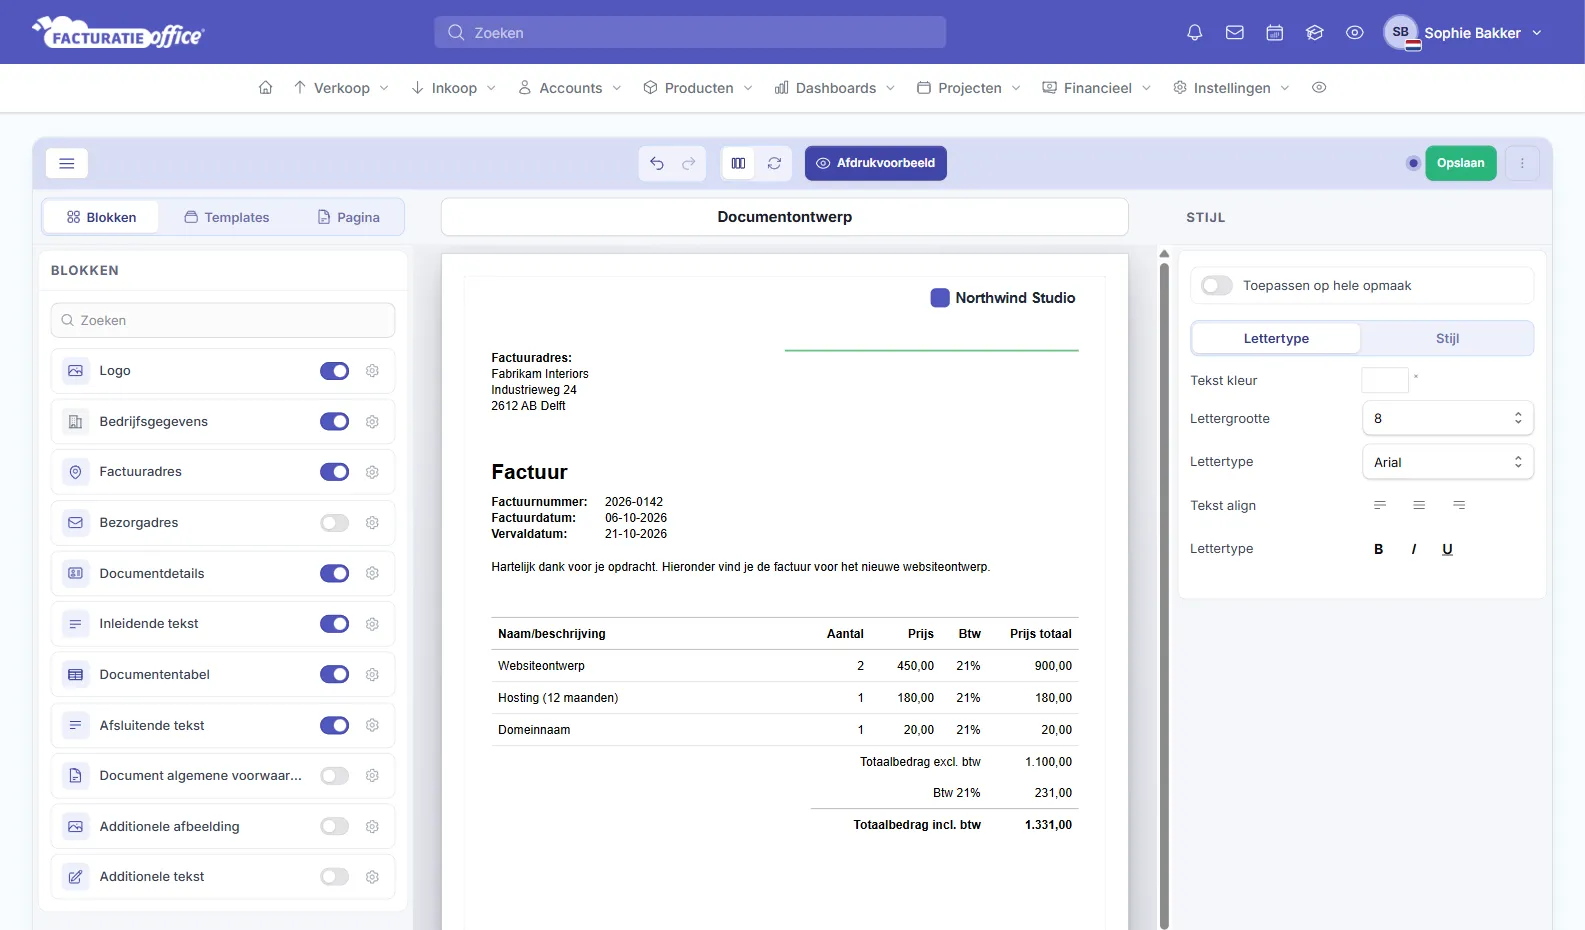Switch off the Afsluitende tekst block
The width and height of the screenshot is (1585, 930).
pyautogui.click(x=334, y=726)
